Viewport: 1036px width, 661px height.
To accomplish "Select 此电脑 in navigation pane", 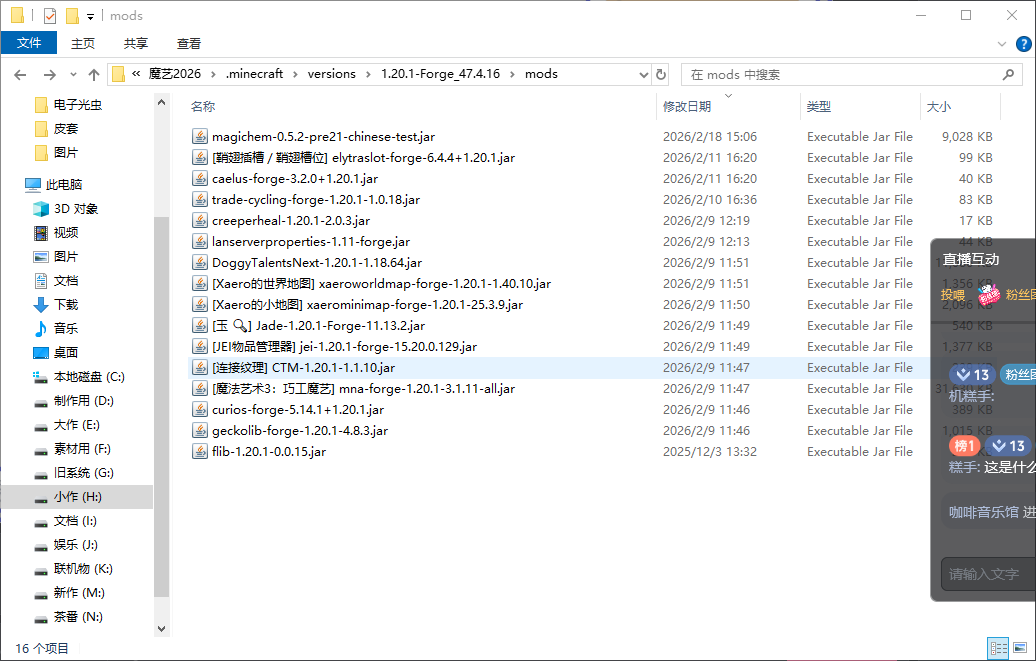I will (63, 184).
